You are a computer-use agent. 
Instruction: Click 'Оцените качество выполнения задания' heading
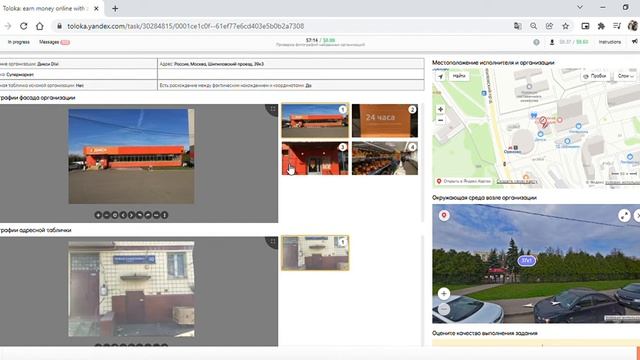[x=484, y=333]
